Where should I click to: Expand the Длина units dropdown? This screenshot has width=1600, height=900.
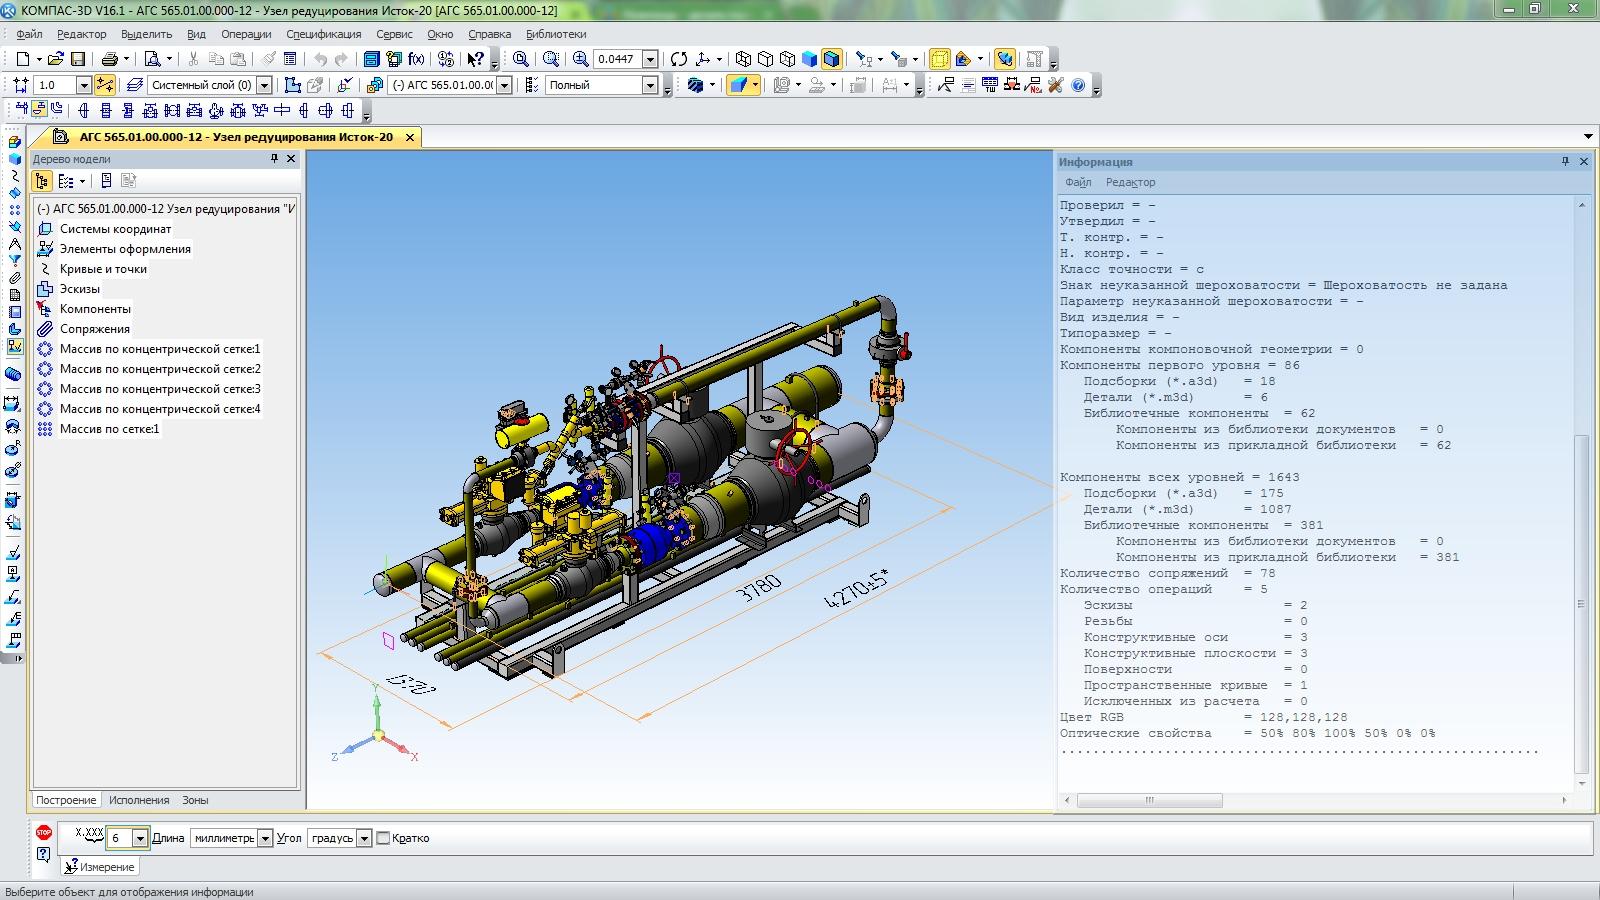265,838
